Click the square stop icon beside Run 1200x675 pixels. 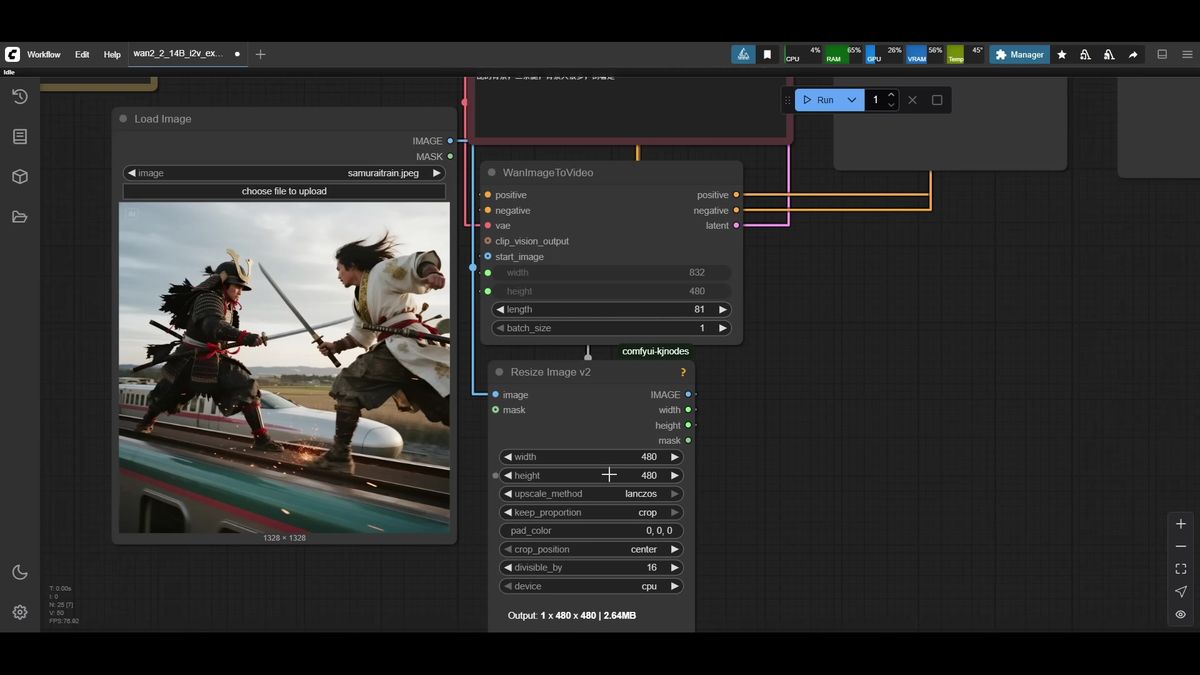coord(937,100)
